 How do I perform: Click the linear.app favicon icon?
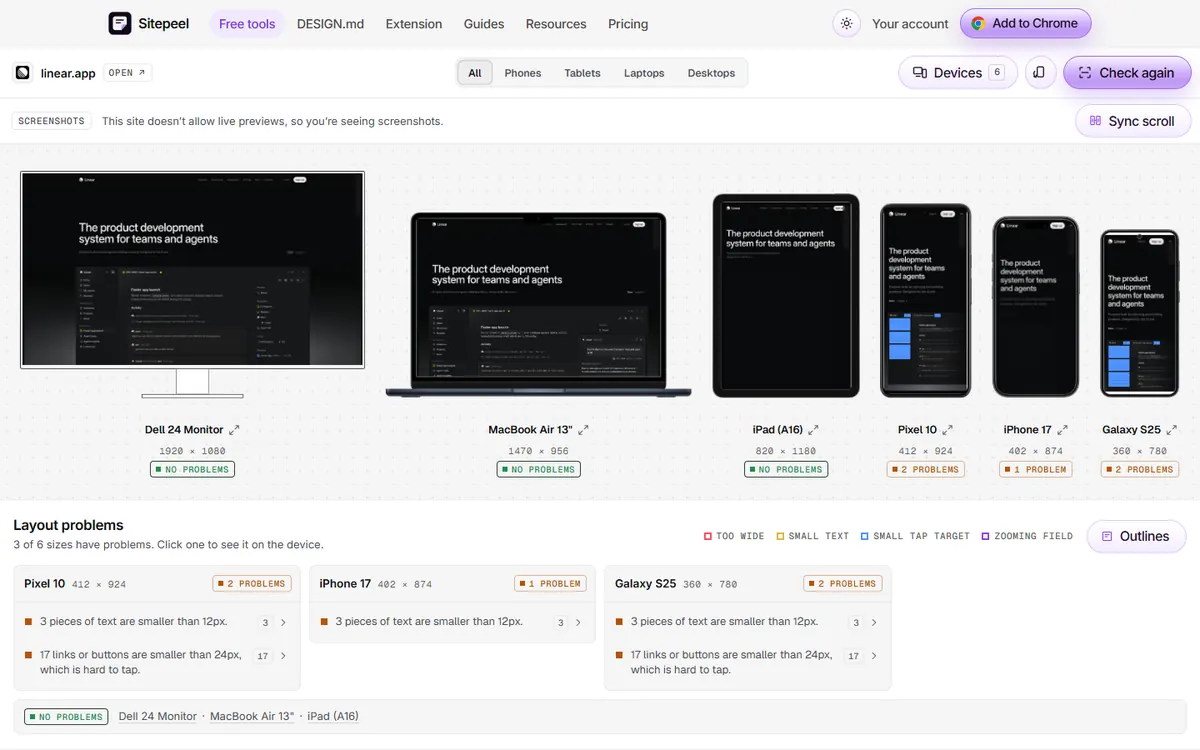pos(22,73)
